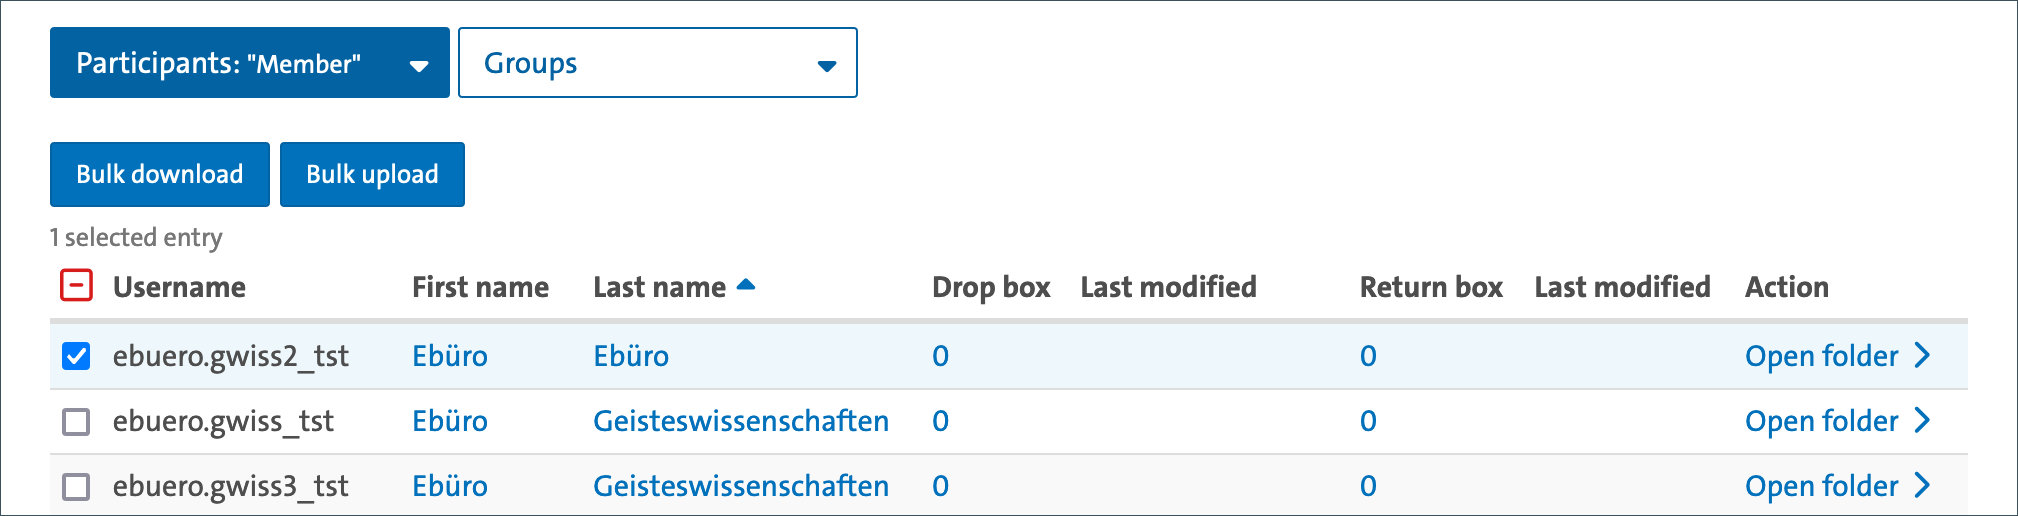
Task: Click the Last name sort arrow icon
Action: pyautogui.click(x=746, y=286)
